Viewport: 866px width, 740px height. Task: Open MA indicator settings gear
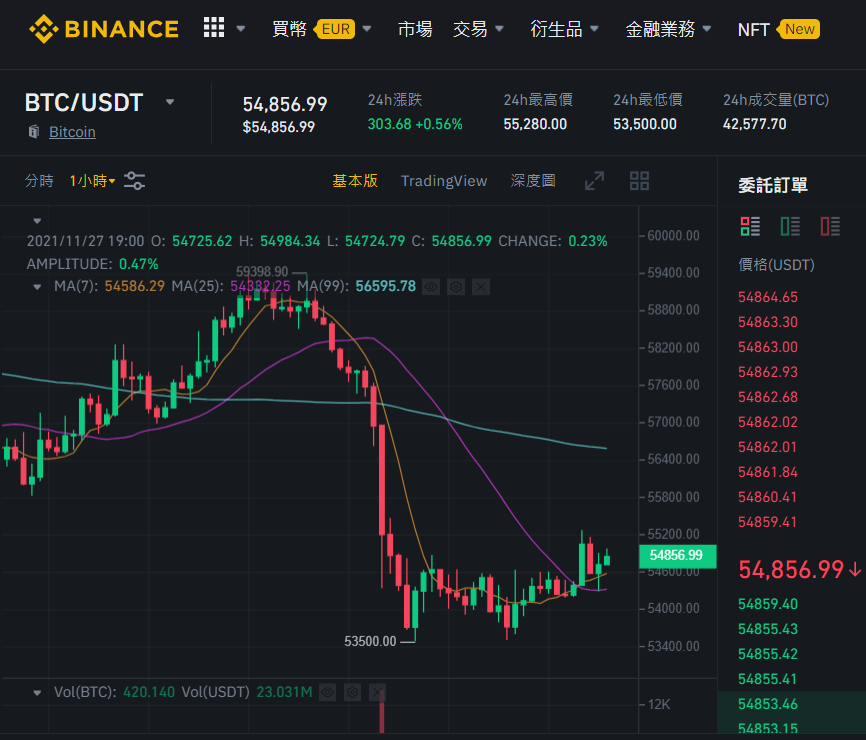click(x=456, y=287)
